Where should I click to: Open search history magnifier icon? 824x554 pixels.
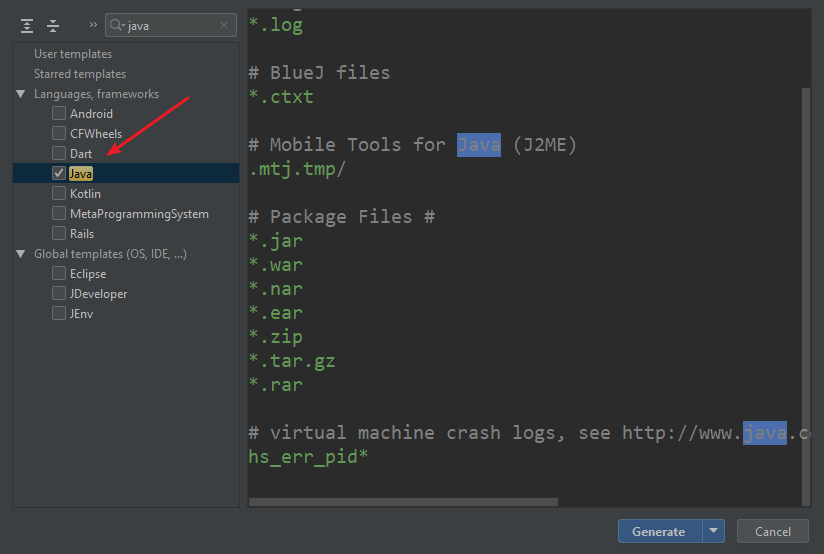pyautogui.click(x=117, y=25)
